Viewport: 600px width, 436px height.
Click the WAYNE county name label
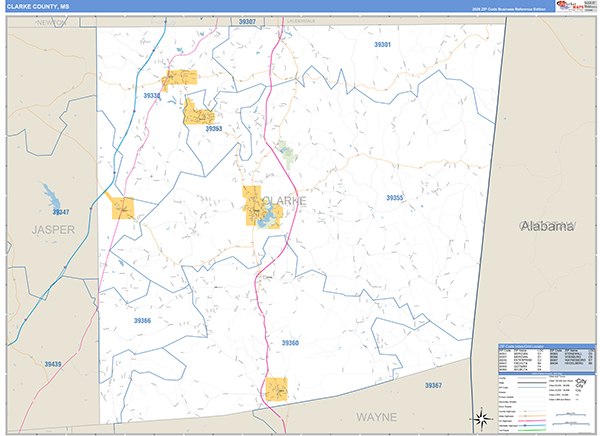coord(377,417)
